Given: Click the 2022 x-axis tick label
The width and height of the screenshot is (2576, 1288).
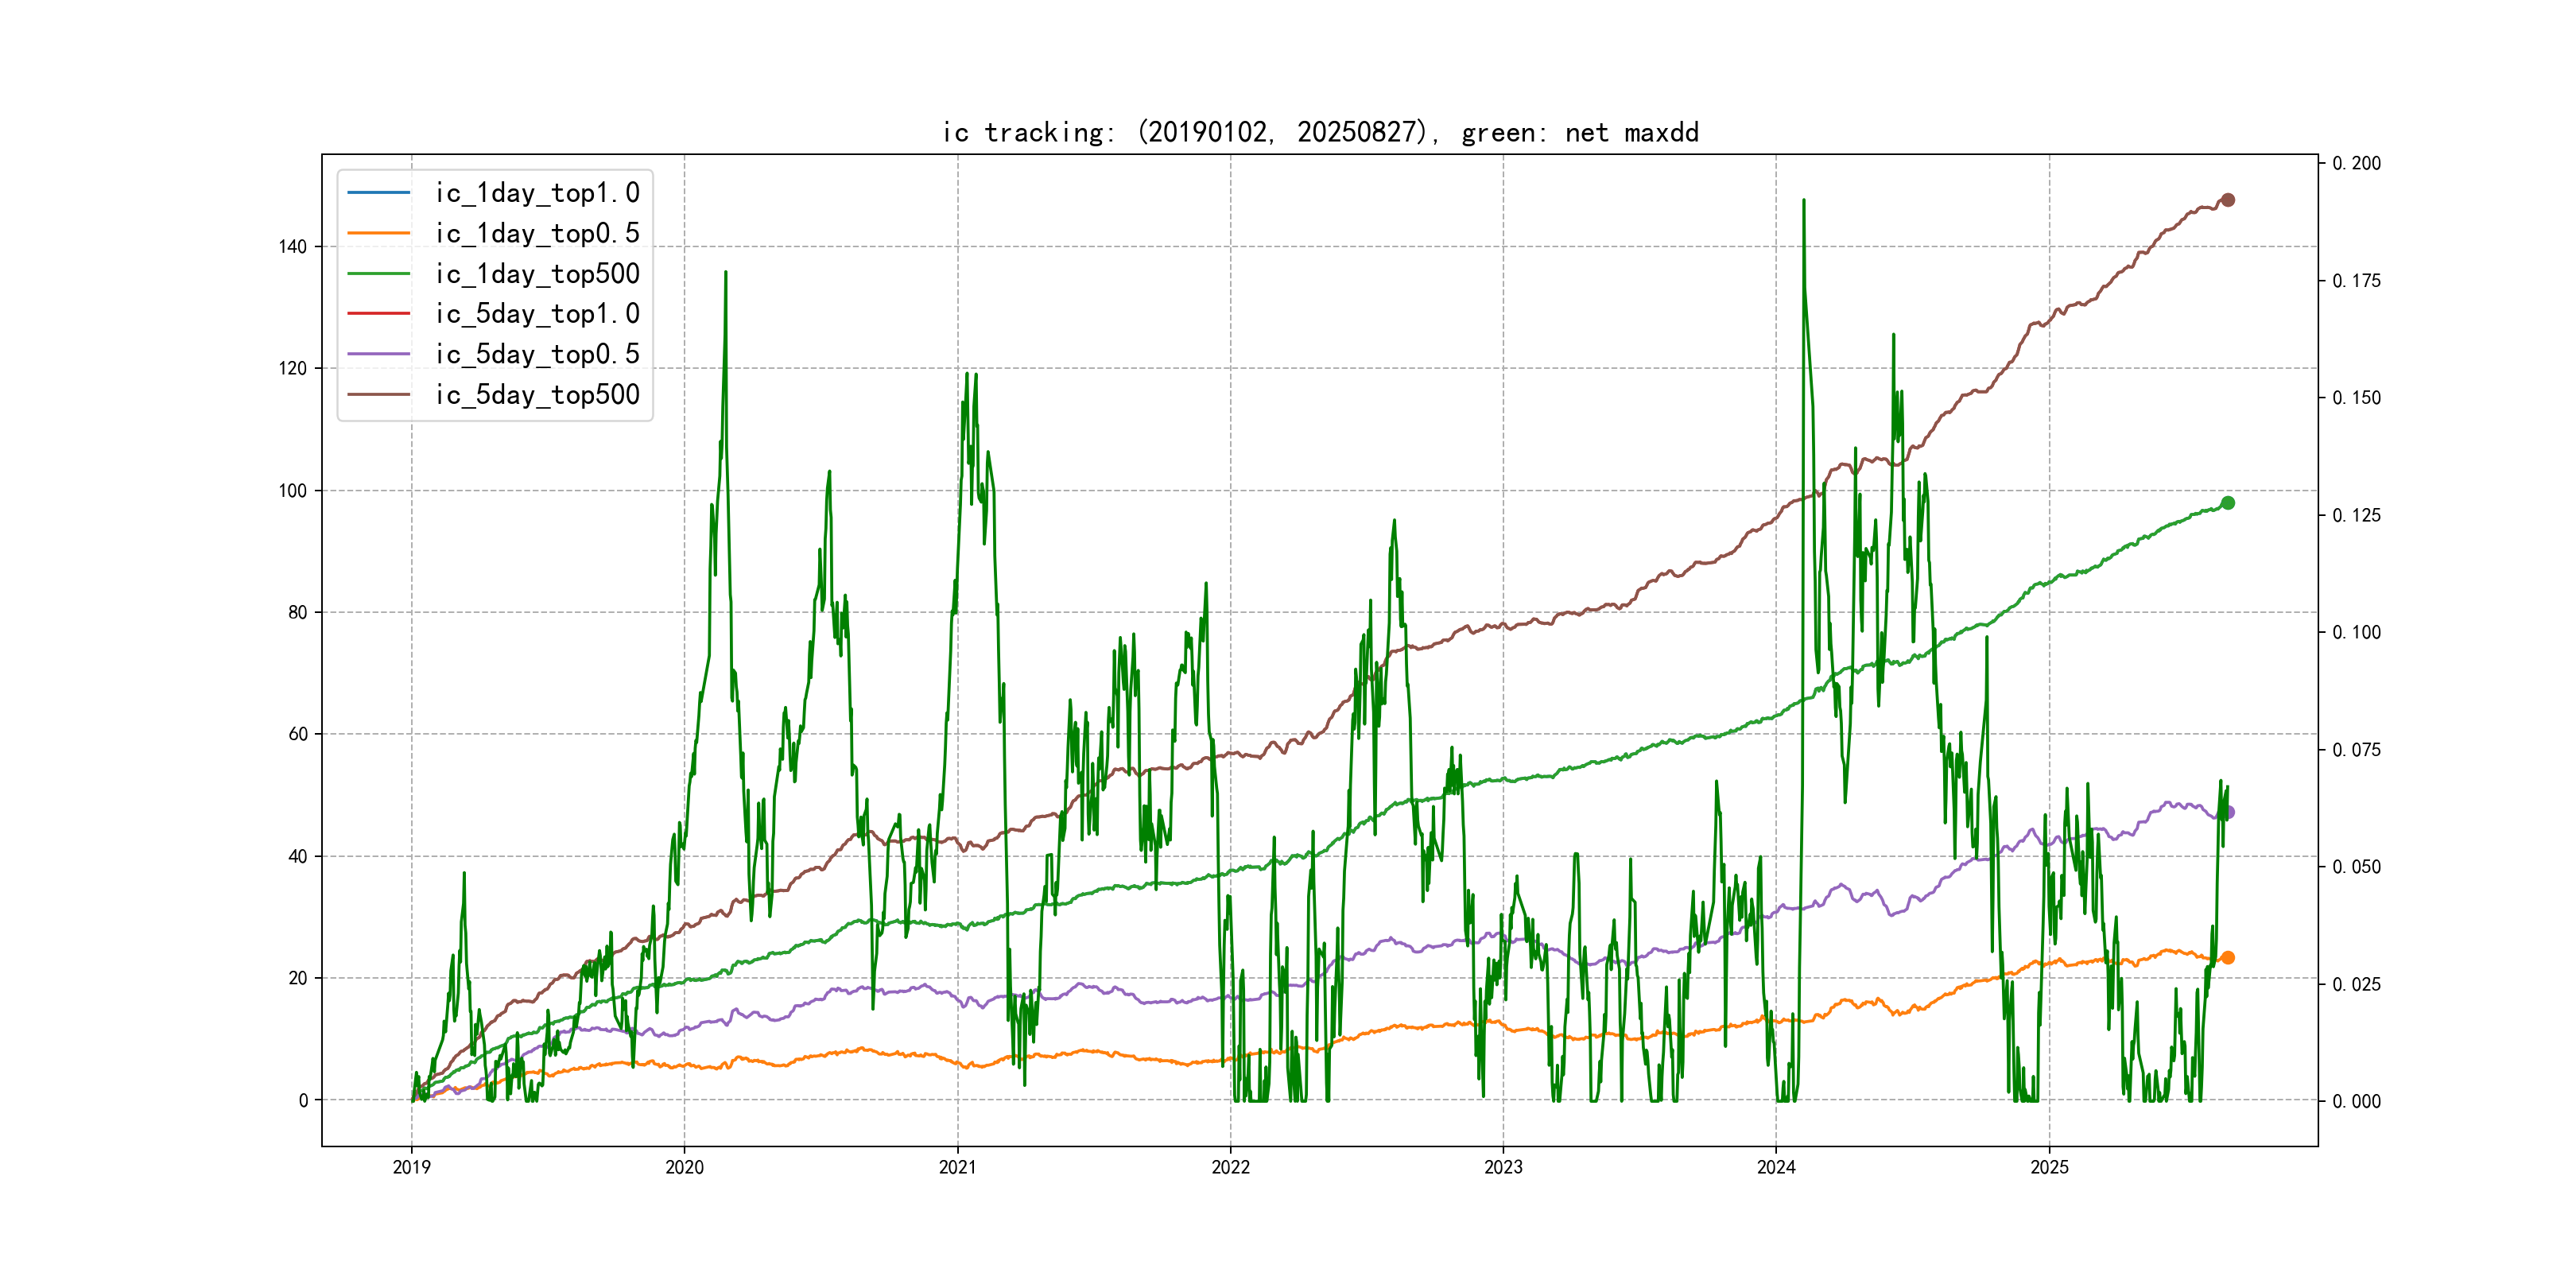Looking at the screenshot, I should [1230, 1167].
